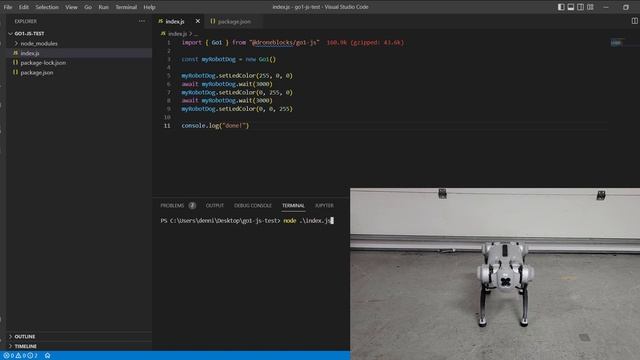
Task: Open the Go menu
Action: coord(88,7)
